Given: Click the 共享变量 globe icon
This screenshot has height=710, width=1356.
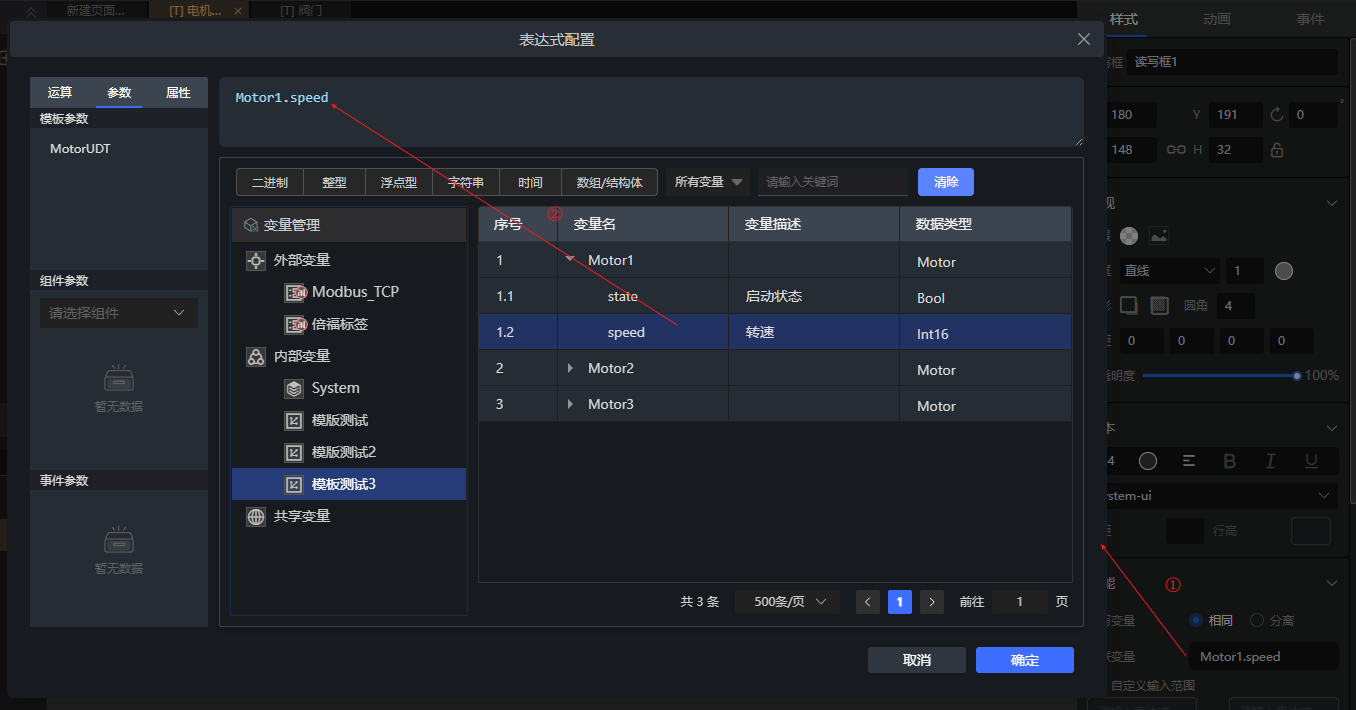Looking at the screenshot, I should click(x=256, y=516).
